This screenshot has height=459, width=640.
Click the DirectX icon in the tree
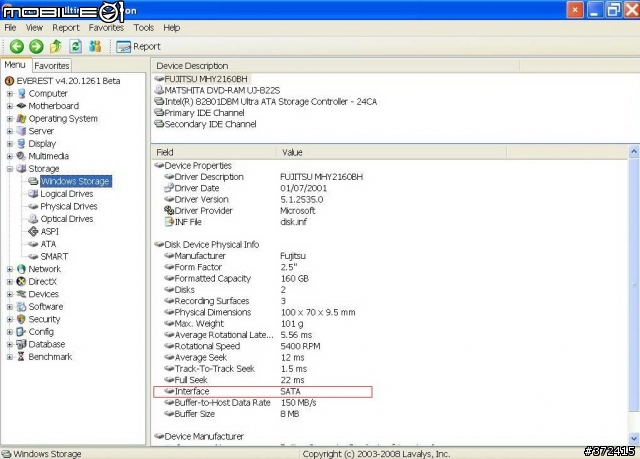tap(21, 282)
